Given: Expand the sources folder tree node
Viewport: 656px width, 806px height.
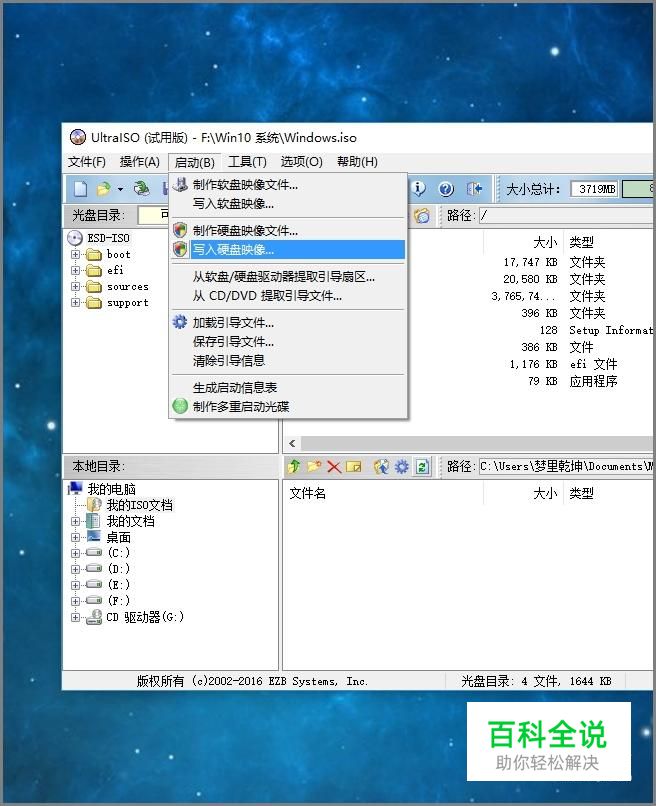Looking at the screenshot, I should (76, 286).
